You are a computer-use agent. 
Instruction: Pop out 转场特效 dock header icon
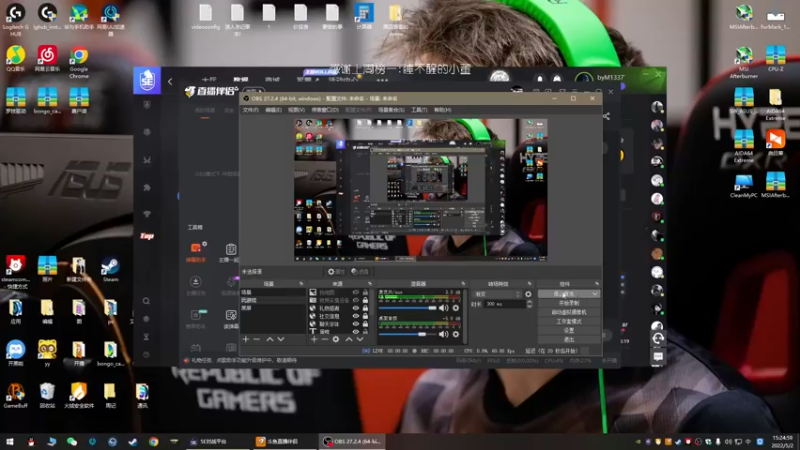(x=529, y=284)
